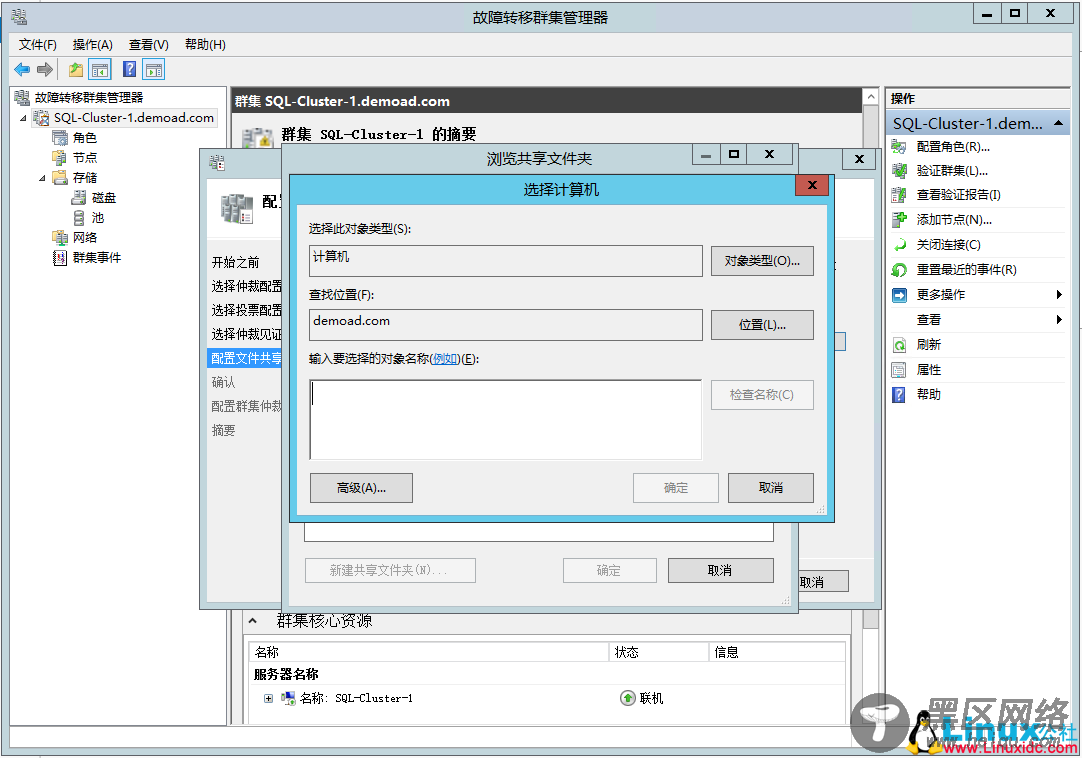
Task: Click 重置最近的事件(R) action icon
Action: [899, 270]
